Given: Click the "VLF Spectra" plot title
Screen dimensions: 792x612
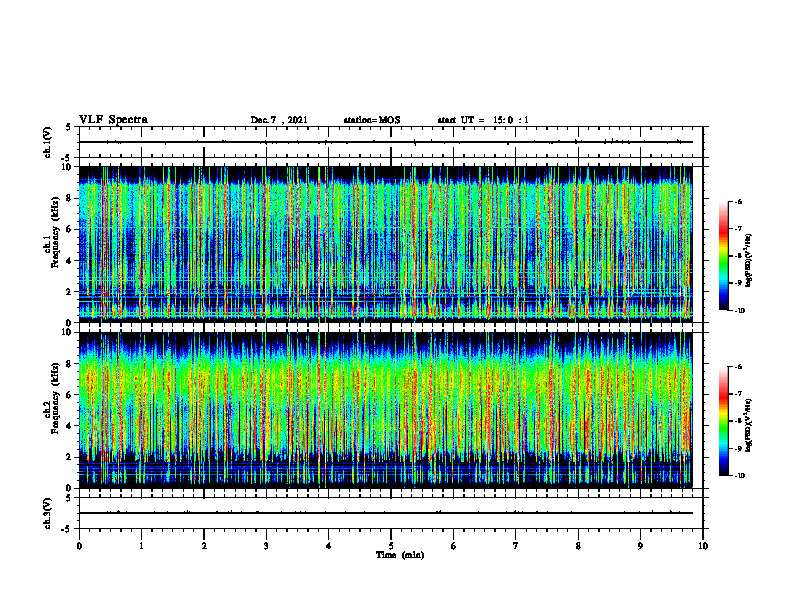Looking at the screenshot, I should [x=113, y=119].
